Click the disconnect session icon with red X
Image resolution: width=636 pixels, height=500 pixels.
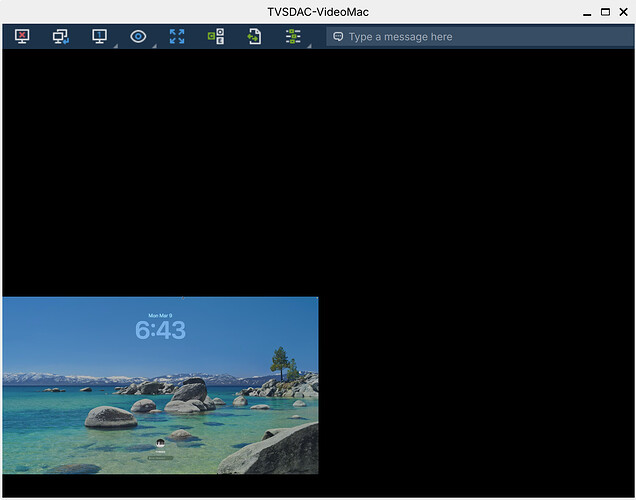coord(22,36)
